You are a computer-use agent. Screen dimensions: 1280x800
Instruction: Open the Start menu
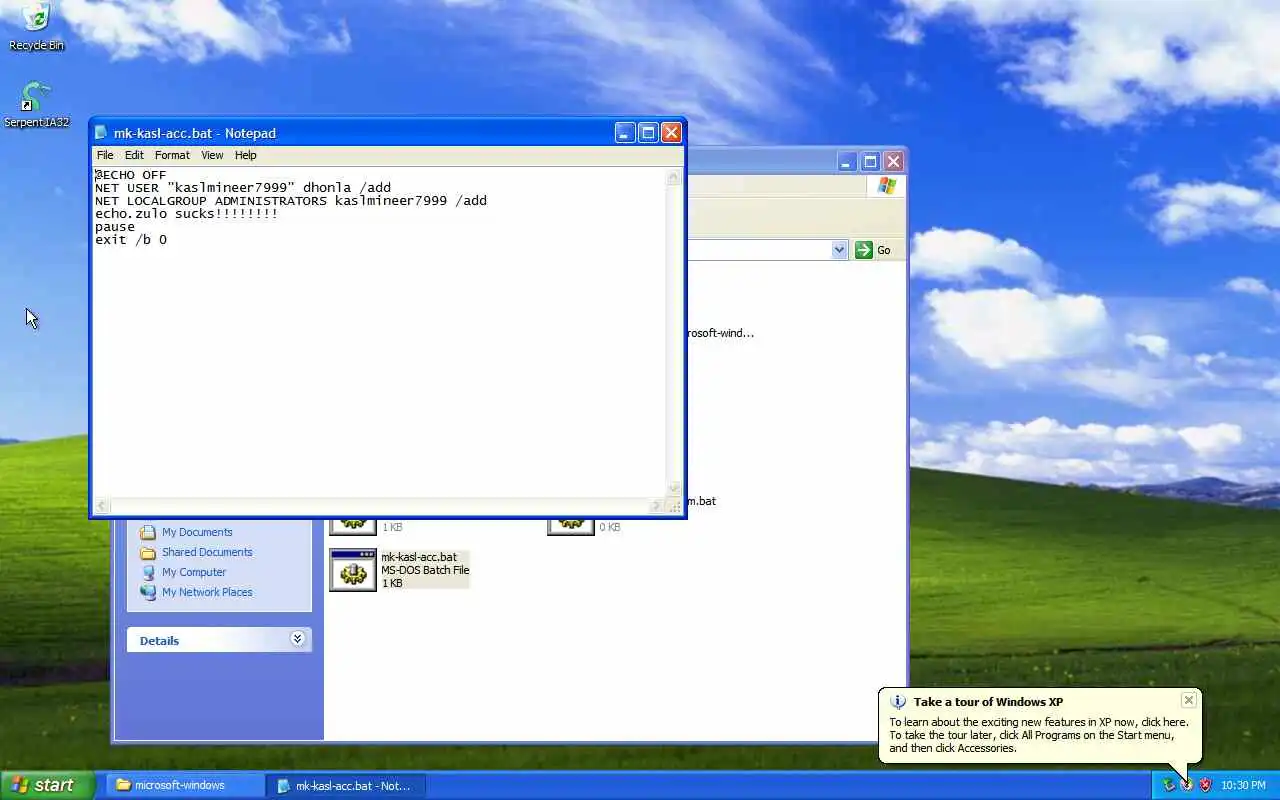click(47, 785)
